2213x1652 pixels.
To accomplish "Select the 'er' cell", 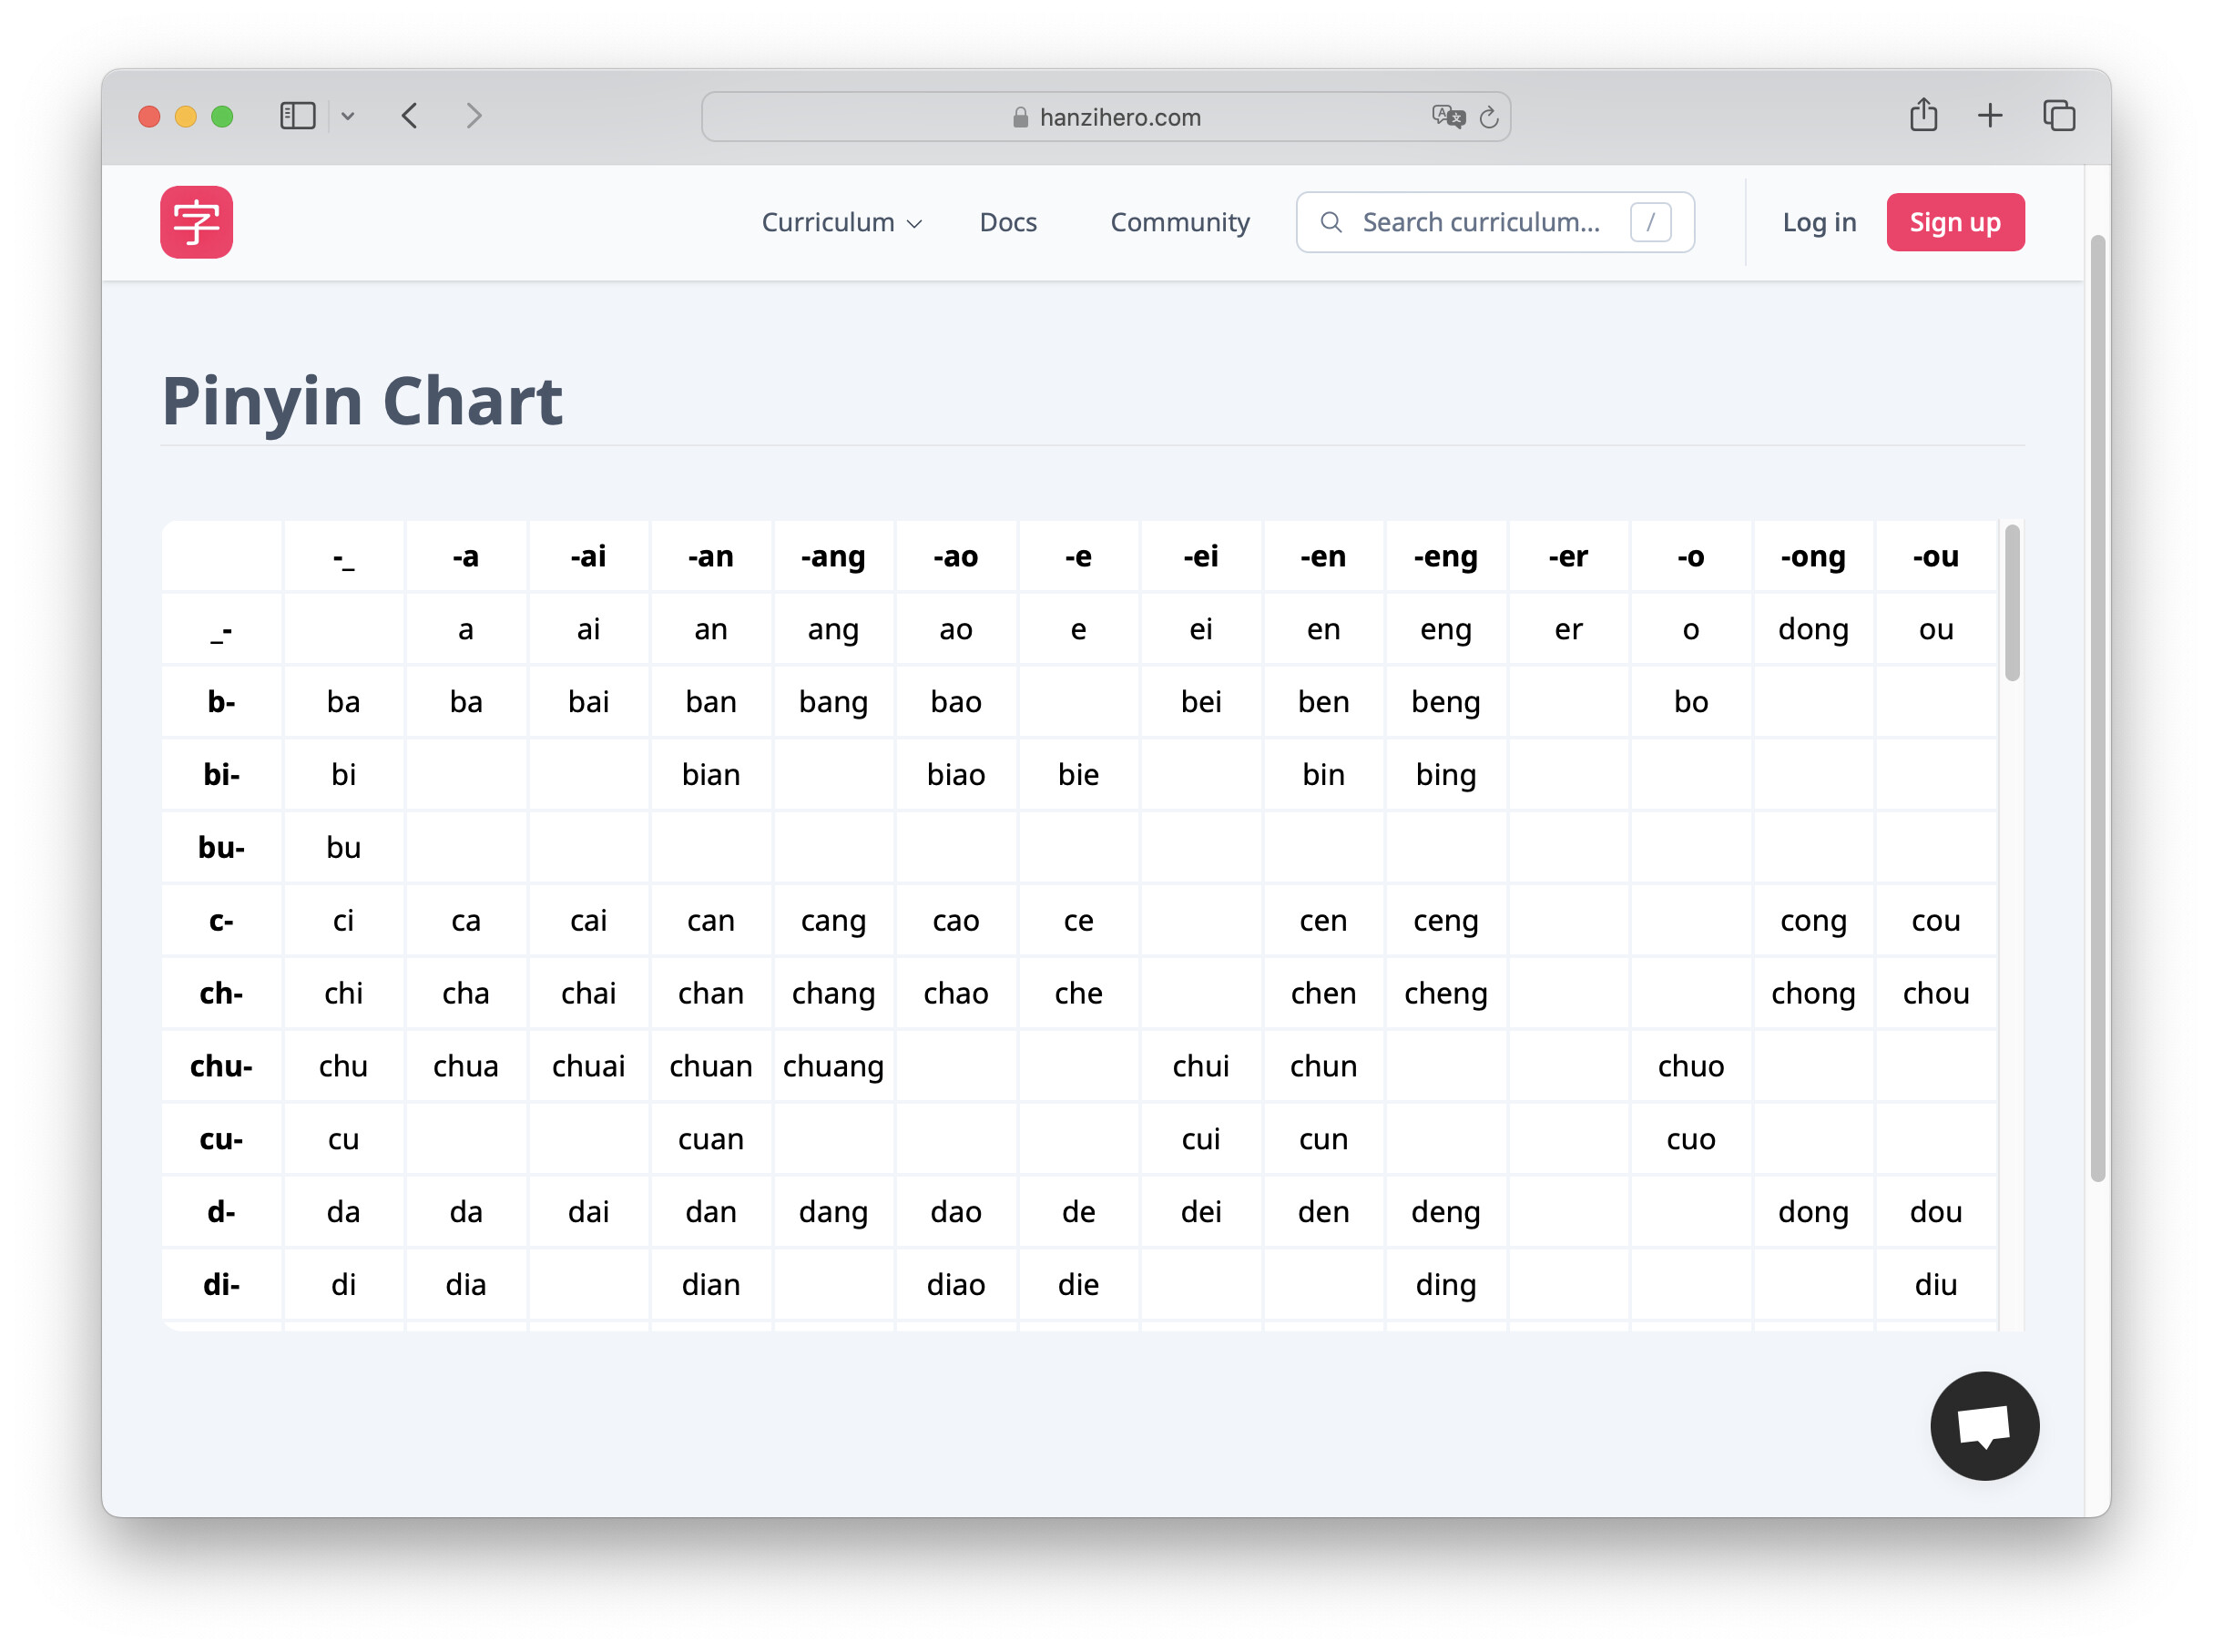I will click(1568, 629).
